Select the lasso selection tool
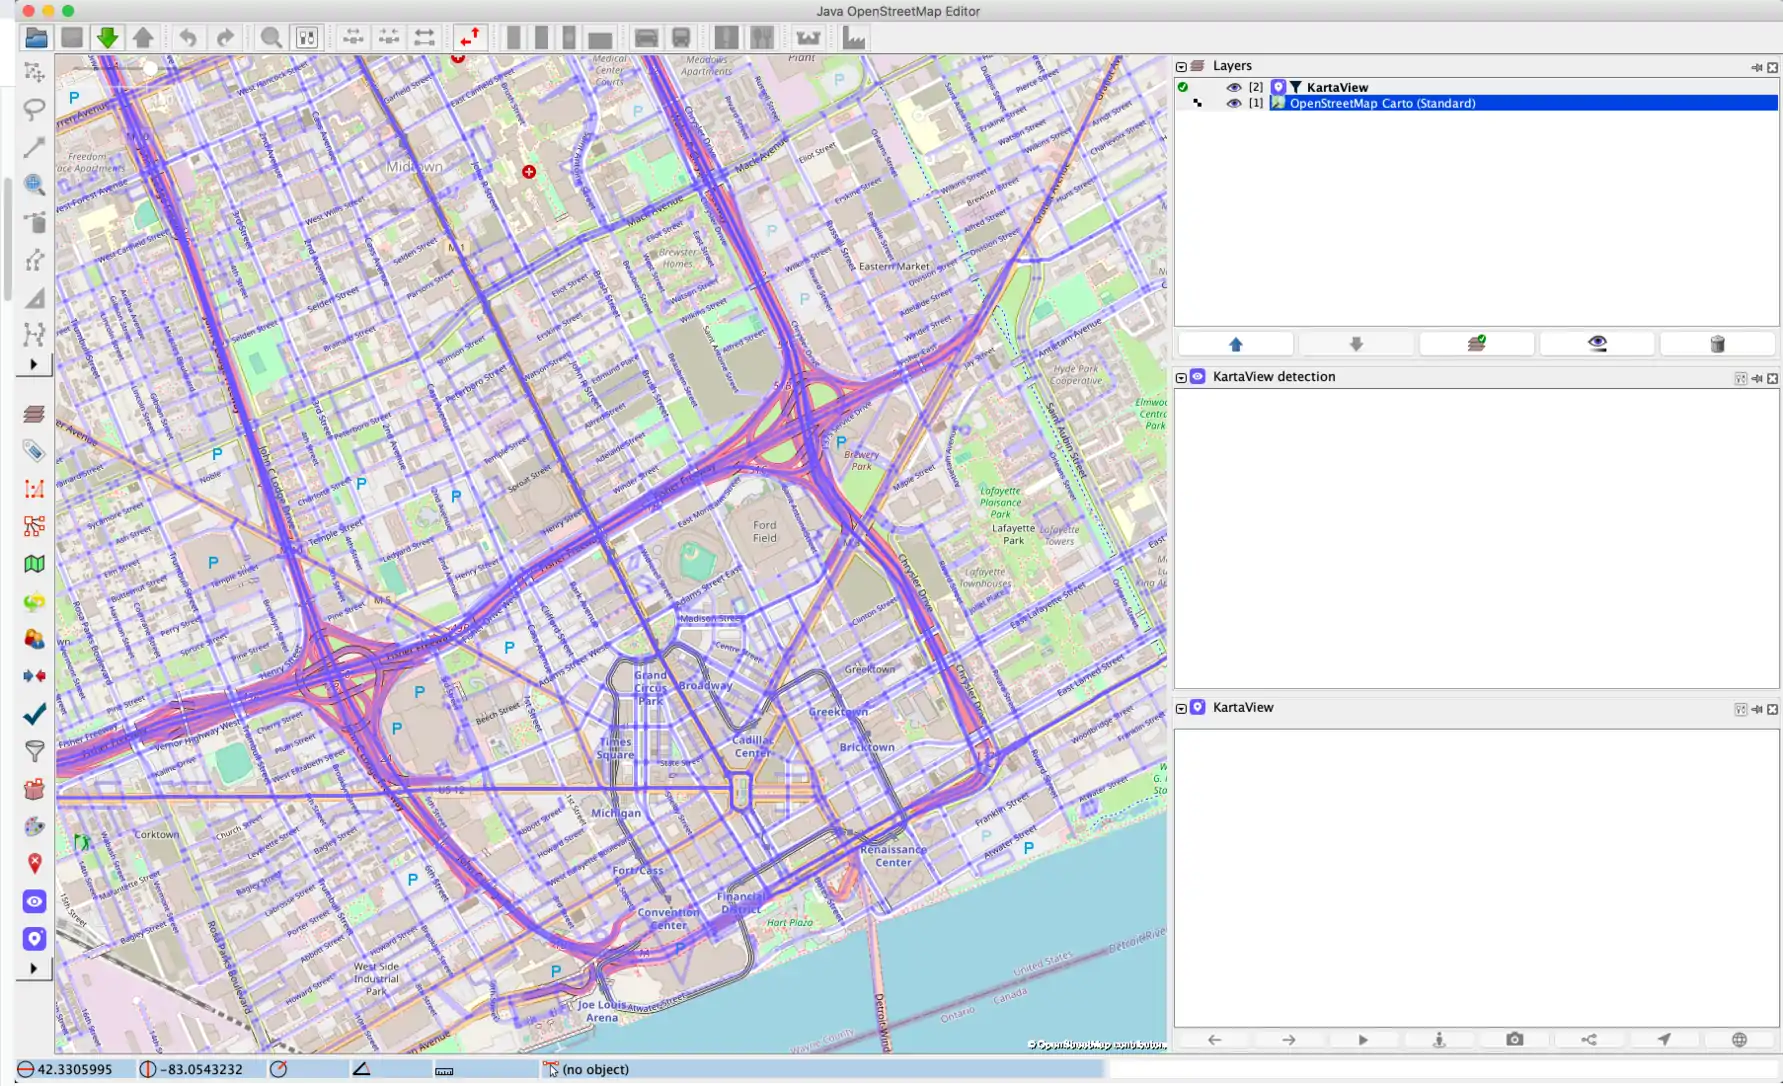This screenshot has height=1086, width=1783. click(x=34, y=109)
